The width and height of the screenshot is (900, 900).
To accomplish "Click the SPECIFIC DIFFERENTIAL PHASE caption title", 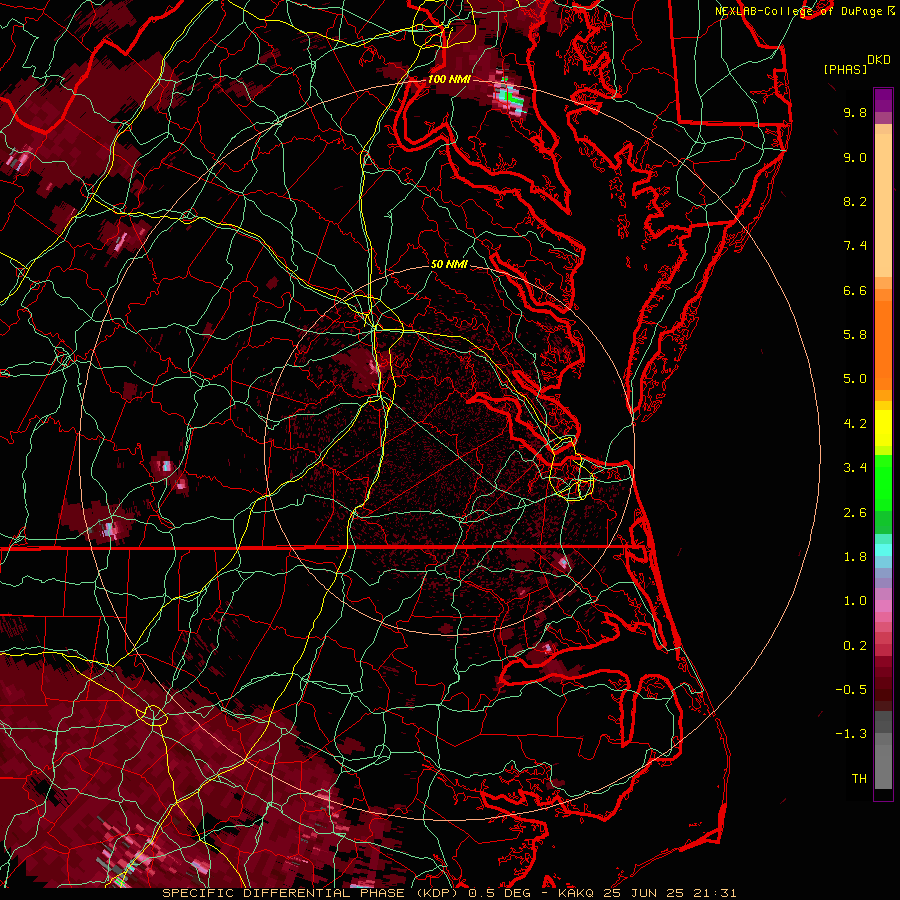I will (x=284, y=893).
